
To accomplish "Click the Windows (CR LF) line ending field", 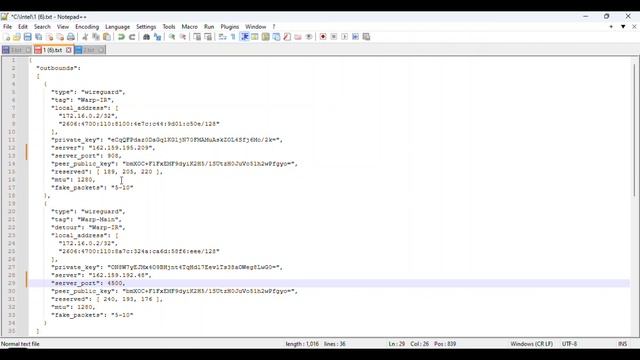I will pyautogui.click(x=531, y=344).
